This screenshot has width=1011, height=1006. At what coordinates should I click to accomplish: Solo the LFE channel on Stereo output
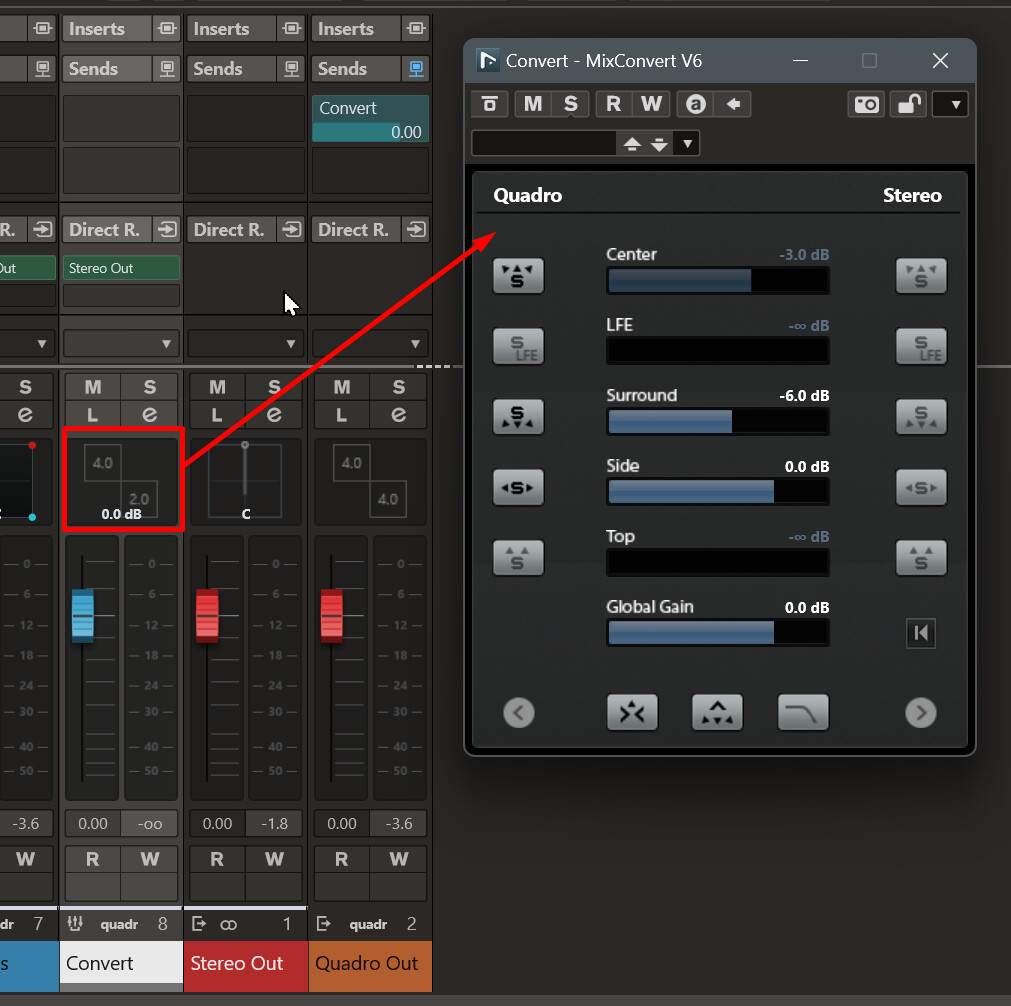click(921, 346)
